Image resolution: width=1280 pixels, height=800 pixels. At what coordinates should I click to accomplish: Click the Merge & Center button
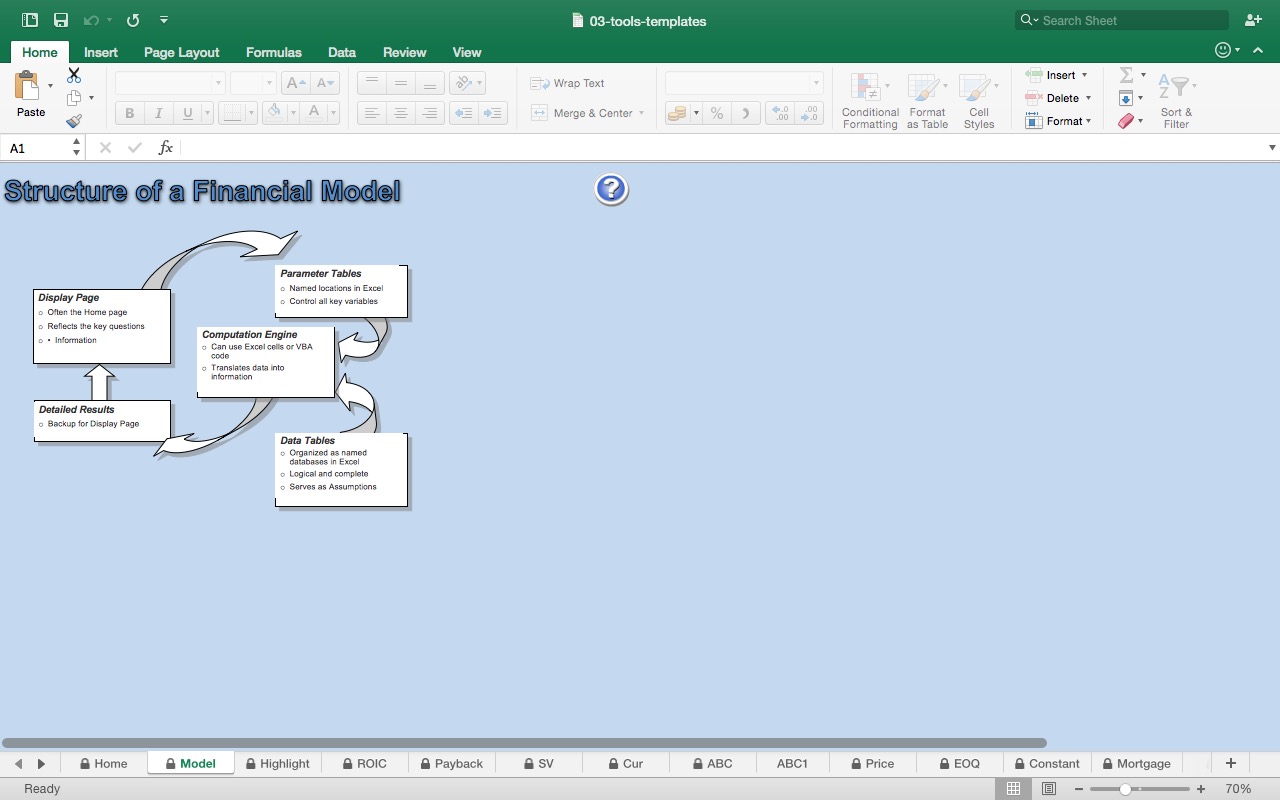coord(587,113)
